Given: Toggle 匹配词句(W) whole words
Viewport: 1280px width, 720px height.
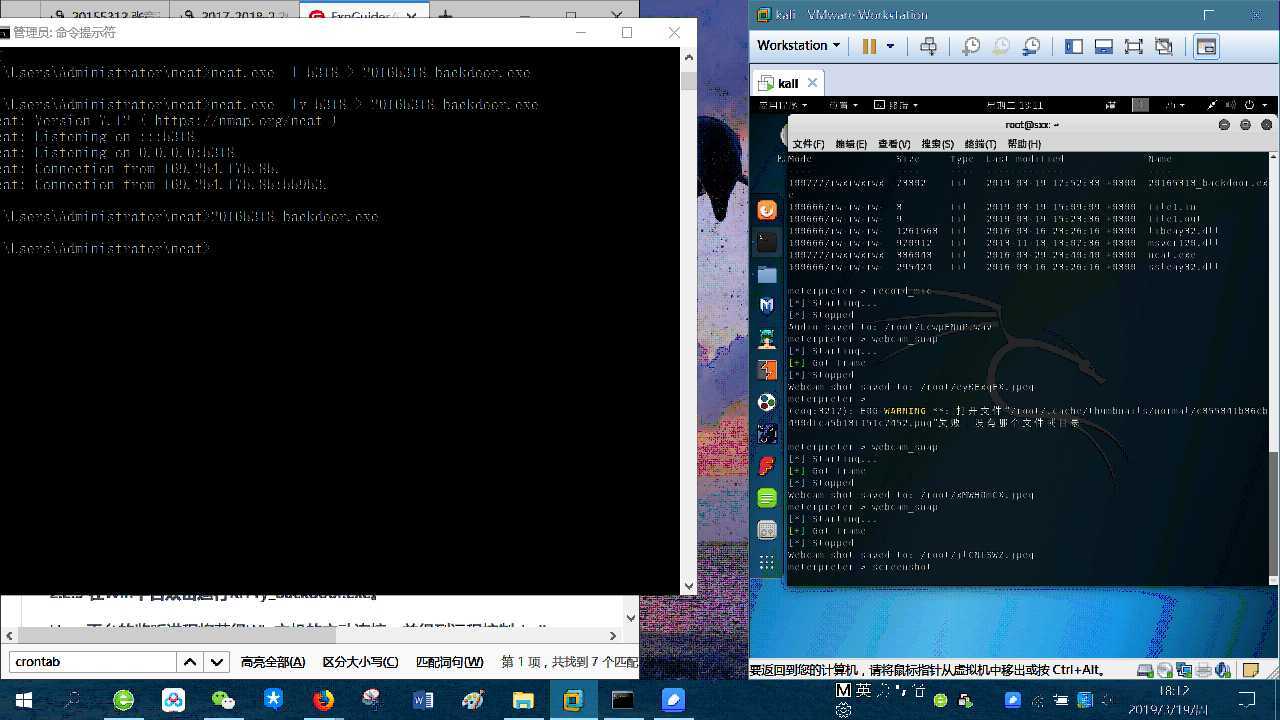Looking at the screenshot, I should tap(449, 662).
